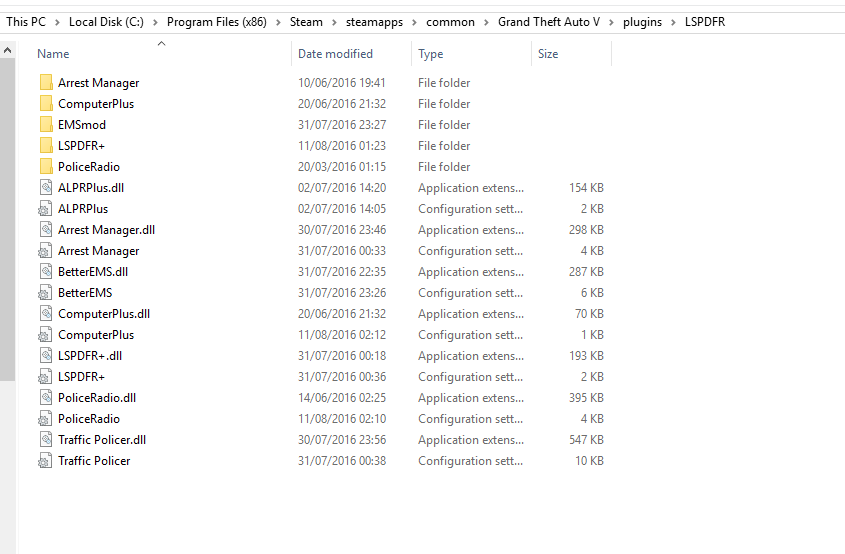Select the ComputerPlus.dll file name
This screenshot has width=845, height=554.
[104, 314]
